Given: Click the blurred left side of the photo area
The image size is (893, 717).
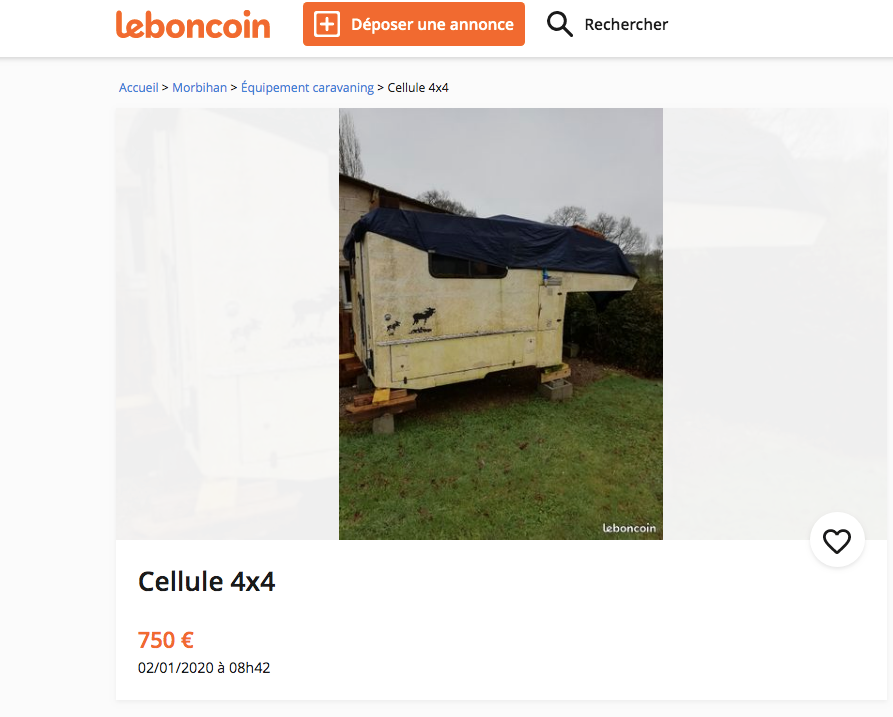Looking at the screenshot, I should pyautogui.click(x=227, y=323).
